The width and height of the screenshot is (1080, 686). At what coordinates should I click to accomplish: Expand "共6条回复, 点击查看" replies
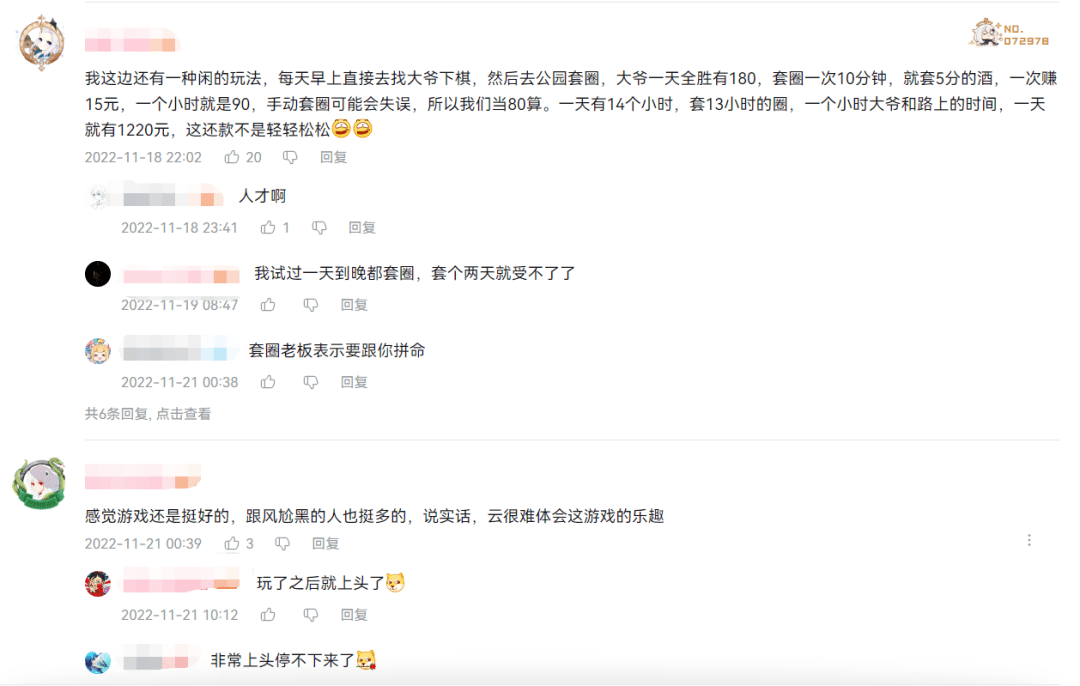click(x=148, y=413)
